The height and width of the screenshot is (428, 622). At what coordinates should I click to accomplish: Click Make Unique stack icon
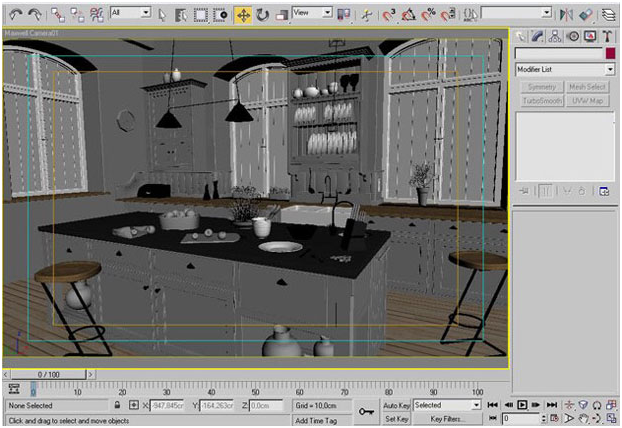click(x=567, y=191)
